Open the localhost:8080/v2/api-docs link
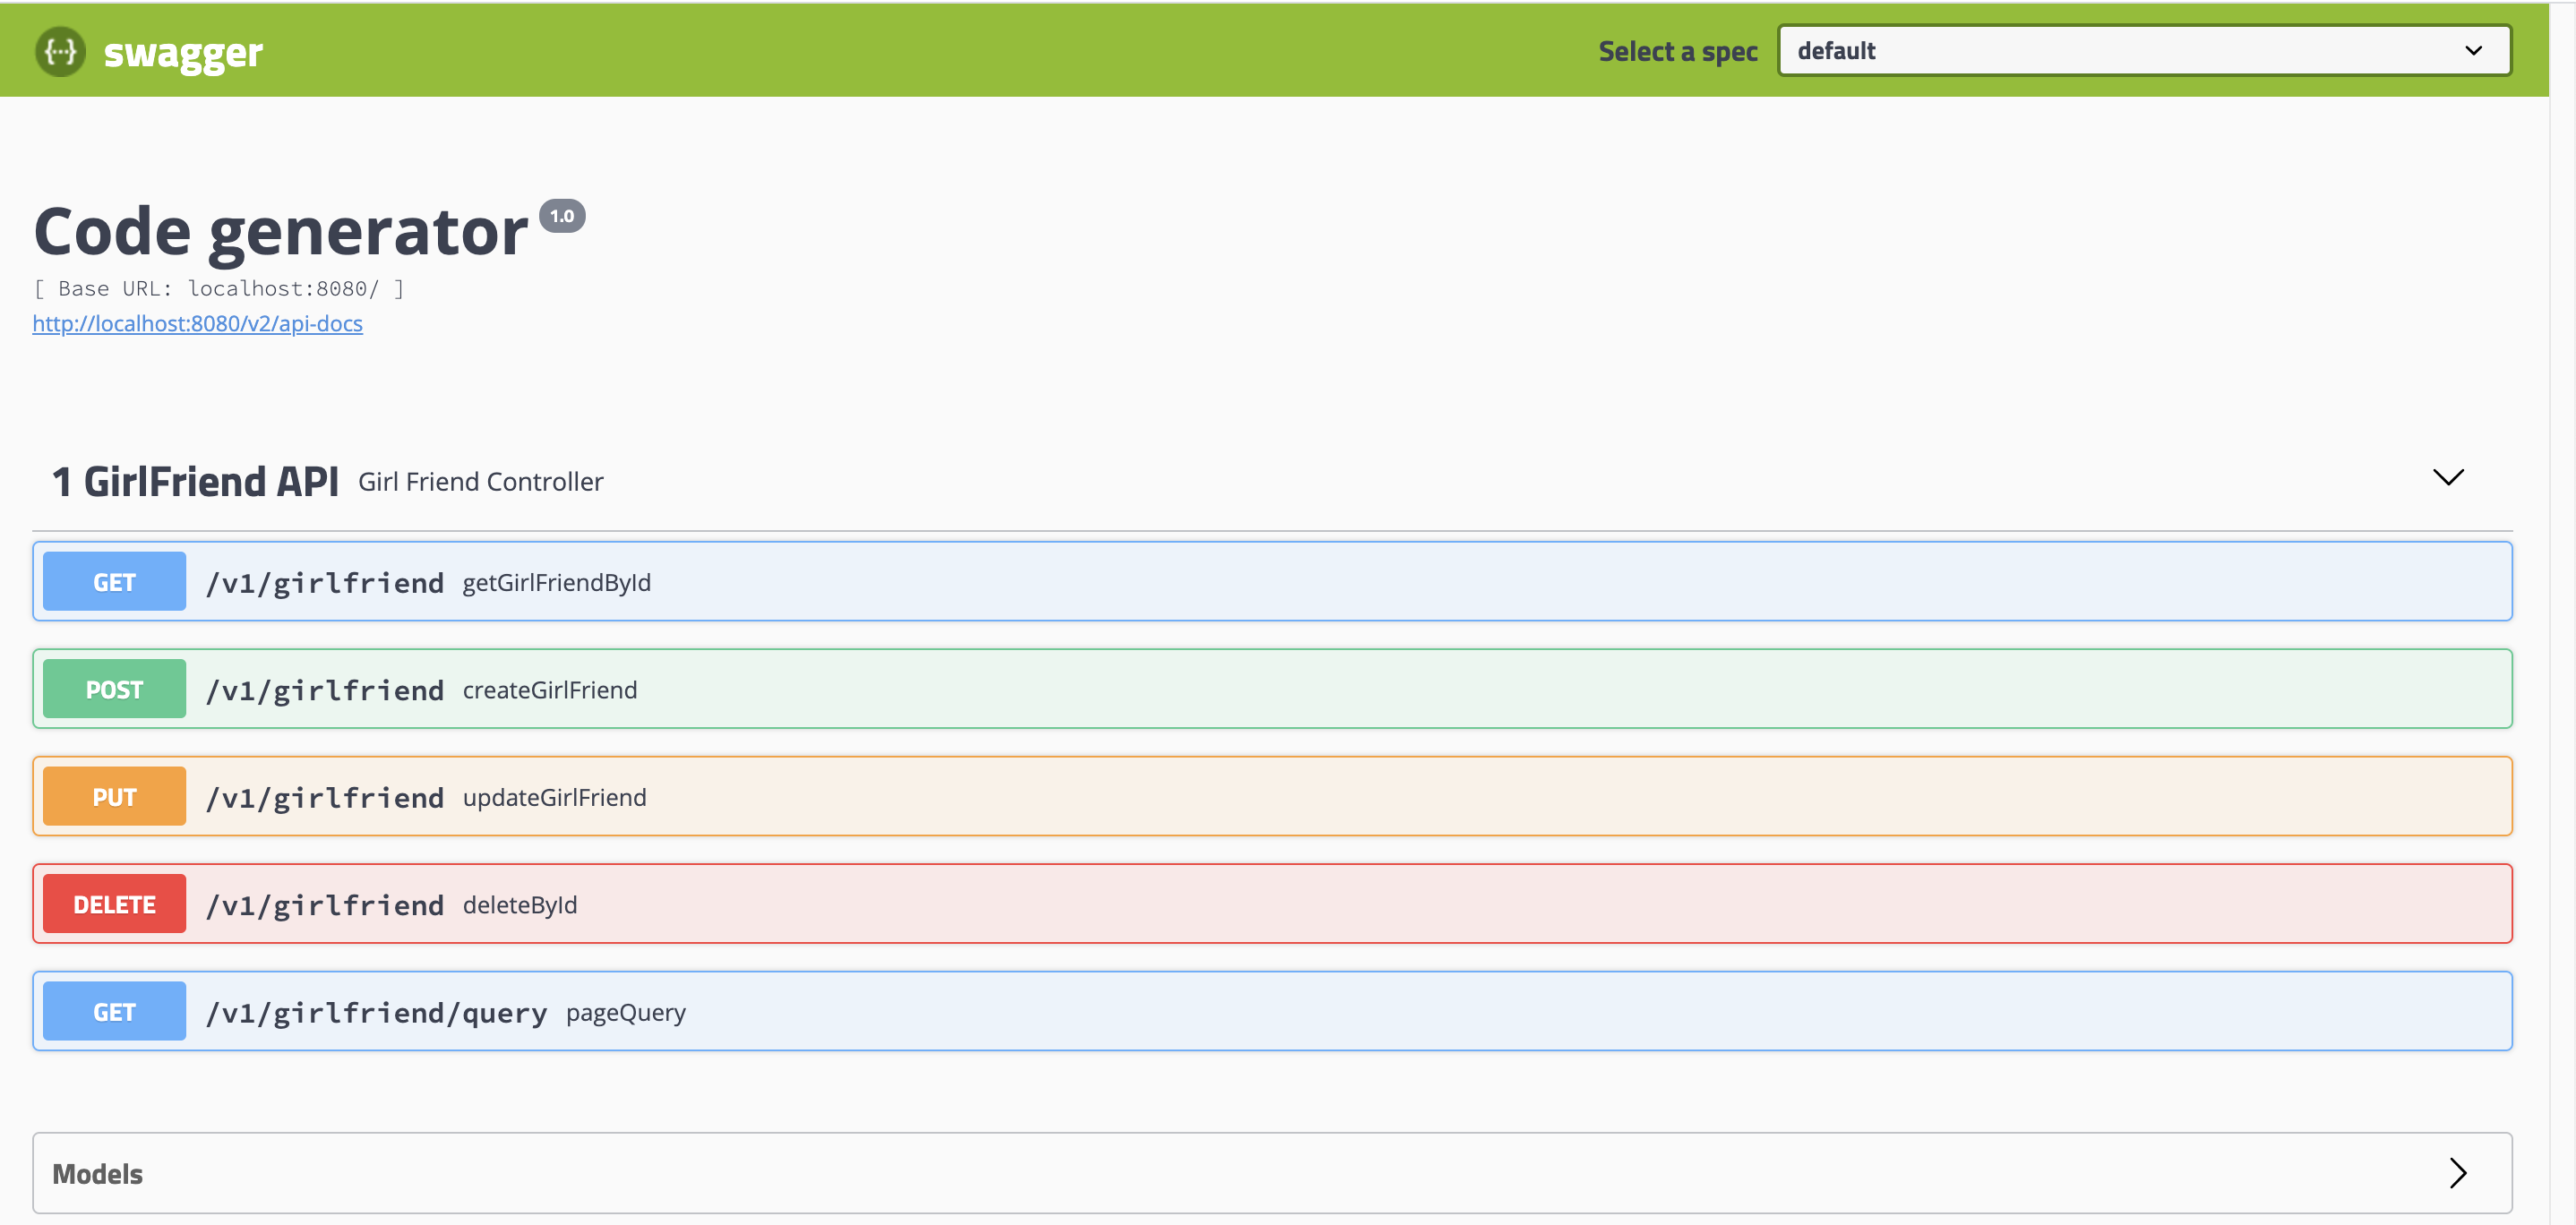The height and width of the screenshot is (1225, 2576). tap(197, 324)
